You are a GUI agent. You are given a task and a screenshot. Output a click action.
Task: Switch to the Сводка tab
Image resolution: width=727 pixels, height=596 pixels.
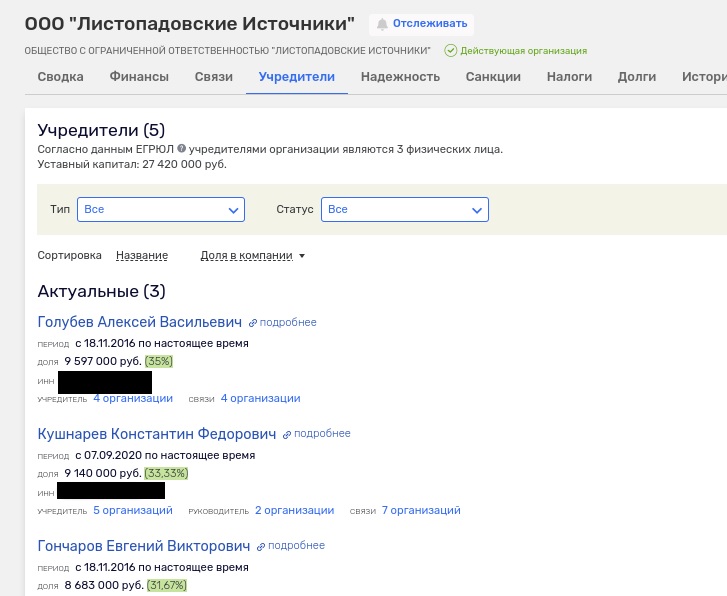(60, 77)
